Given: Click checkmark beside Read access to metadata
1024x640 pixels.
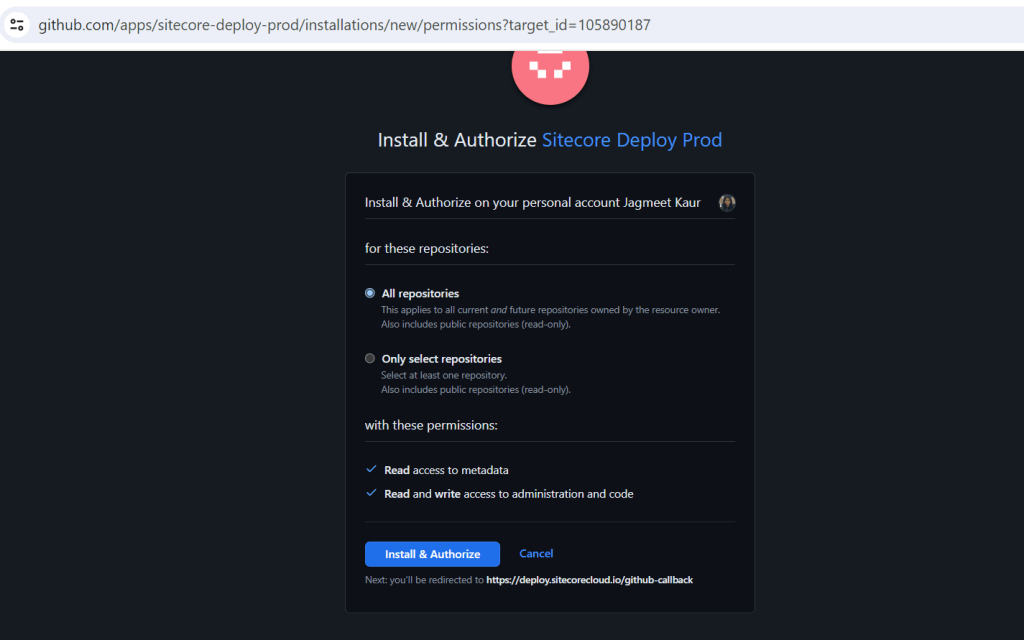Looking at the screenshot, I should [371, 469].
